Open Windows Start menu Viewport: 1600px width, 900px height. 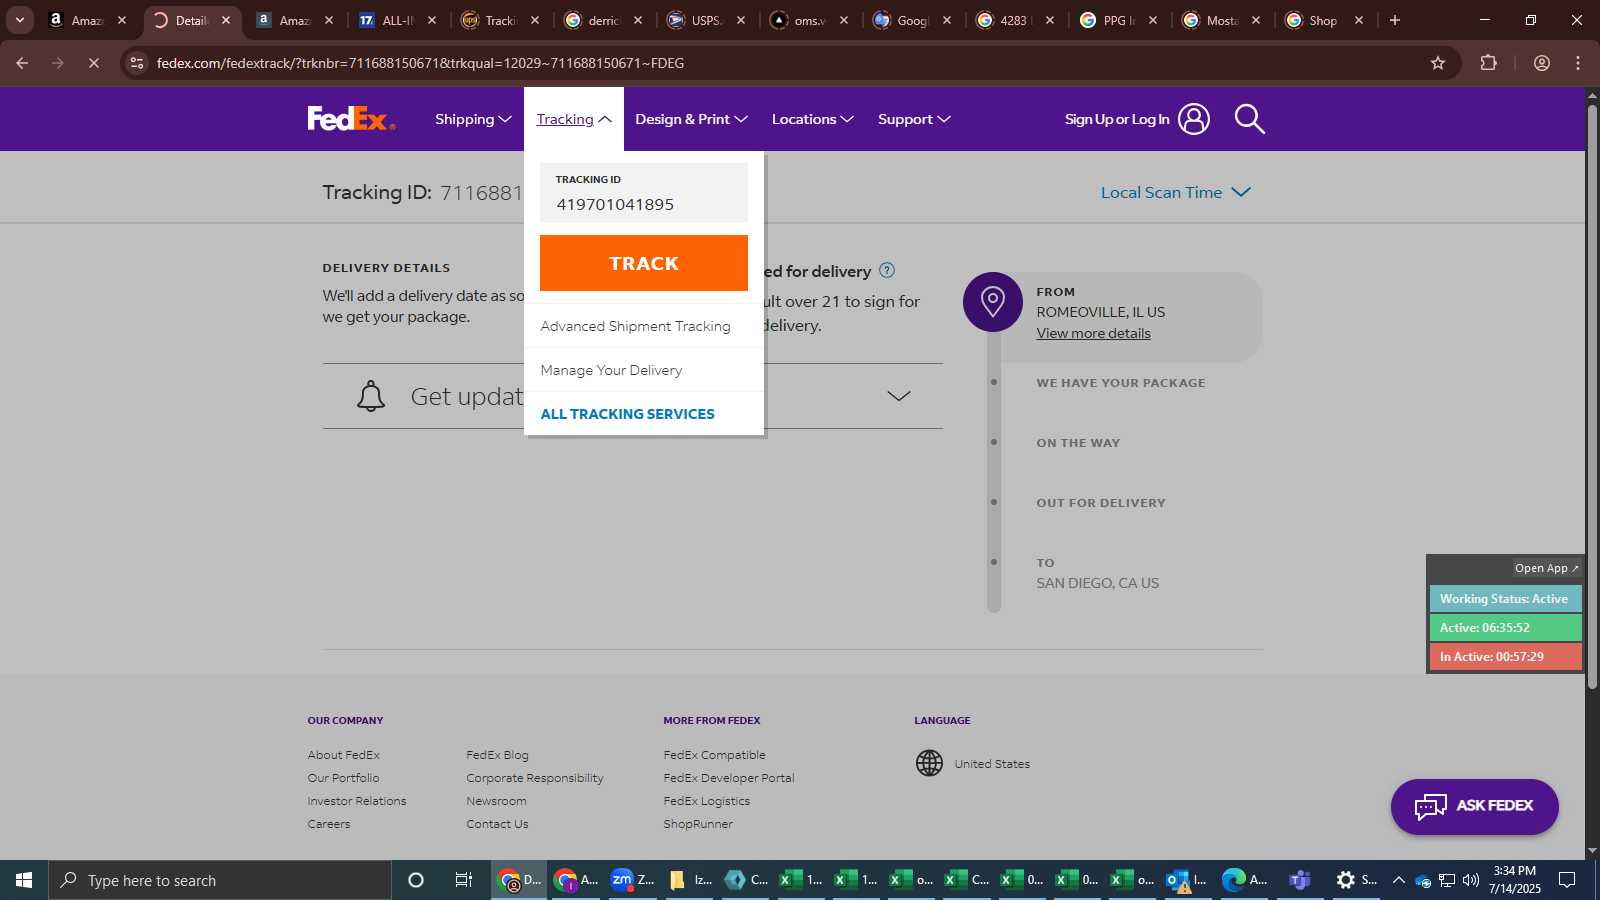pyautogui.click(x=24, y=880)
